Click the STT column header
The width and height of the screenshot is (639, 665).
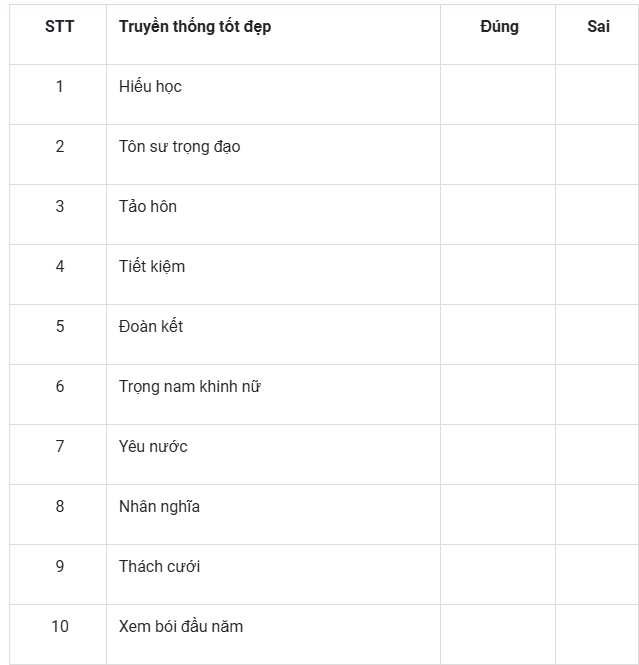(58, 35)
